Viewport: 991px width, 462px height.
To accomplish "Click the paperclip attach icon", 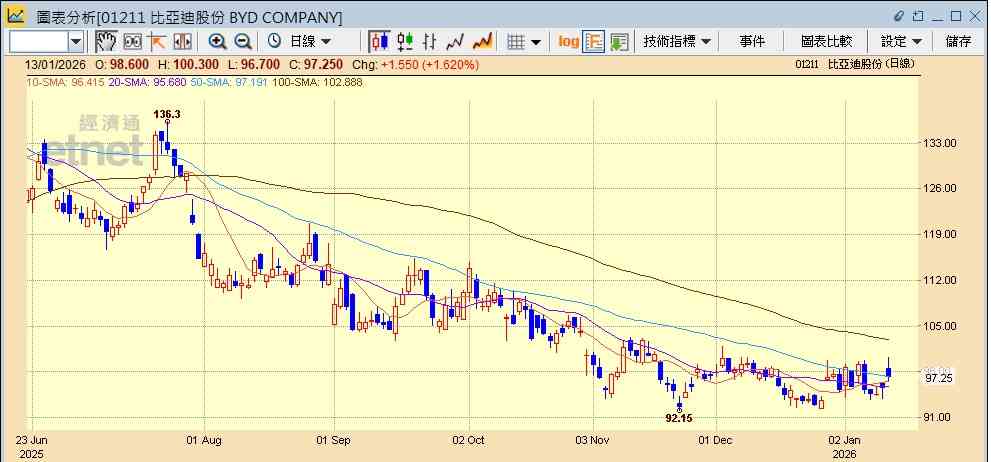I will pyautogui.click(x=899, y=16).
